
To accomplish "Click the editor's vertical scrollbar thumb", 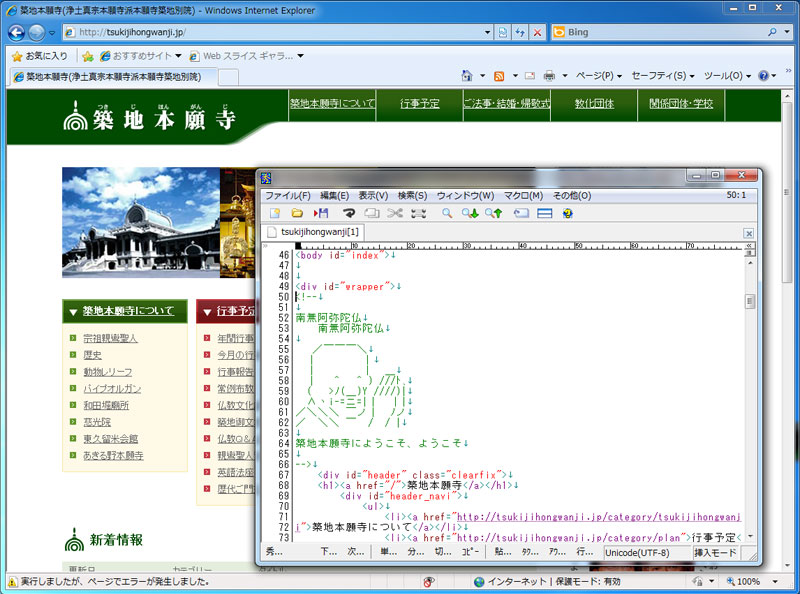I will pyautogui.click(x=749, y=301).
